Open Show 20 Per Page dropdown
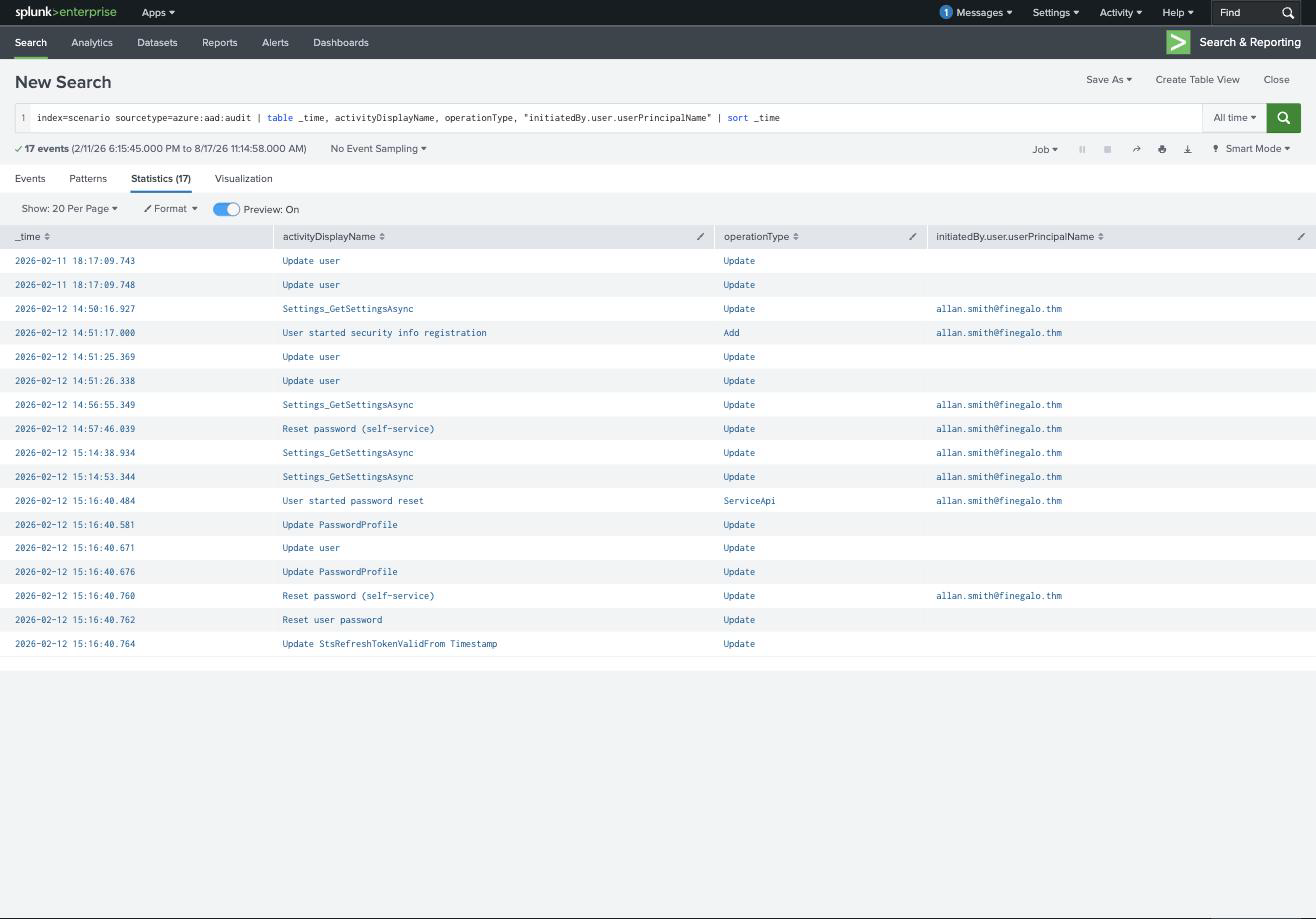 click(69, 209)
